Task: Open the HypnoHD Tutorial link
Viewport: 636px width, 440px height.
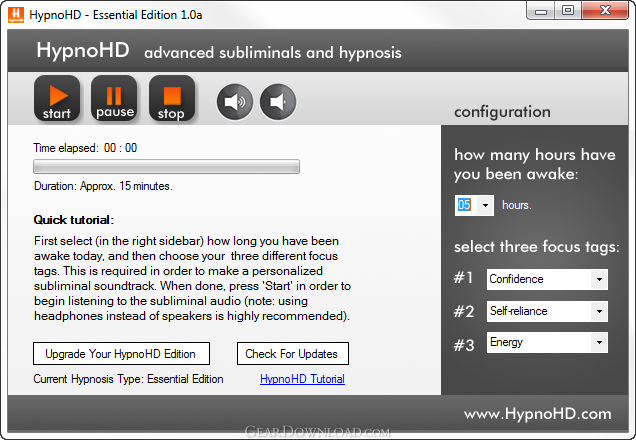Action: point(302,379)
